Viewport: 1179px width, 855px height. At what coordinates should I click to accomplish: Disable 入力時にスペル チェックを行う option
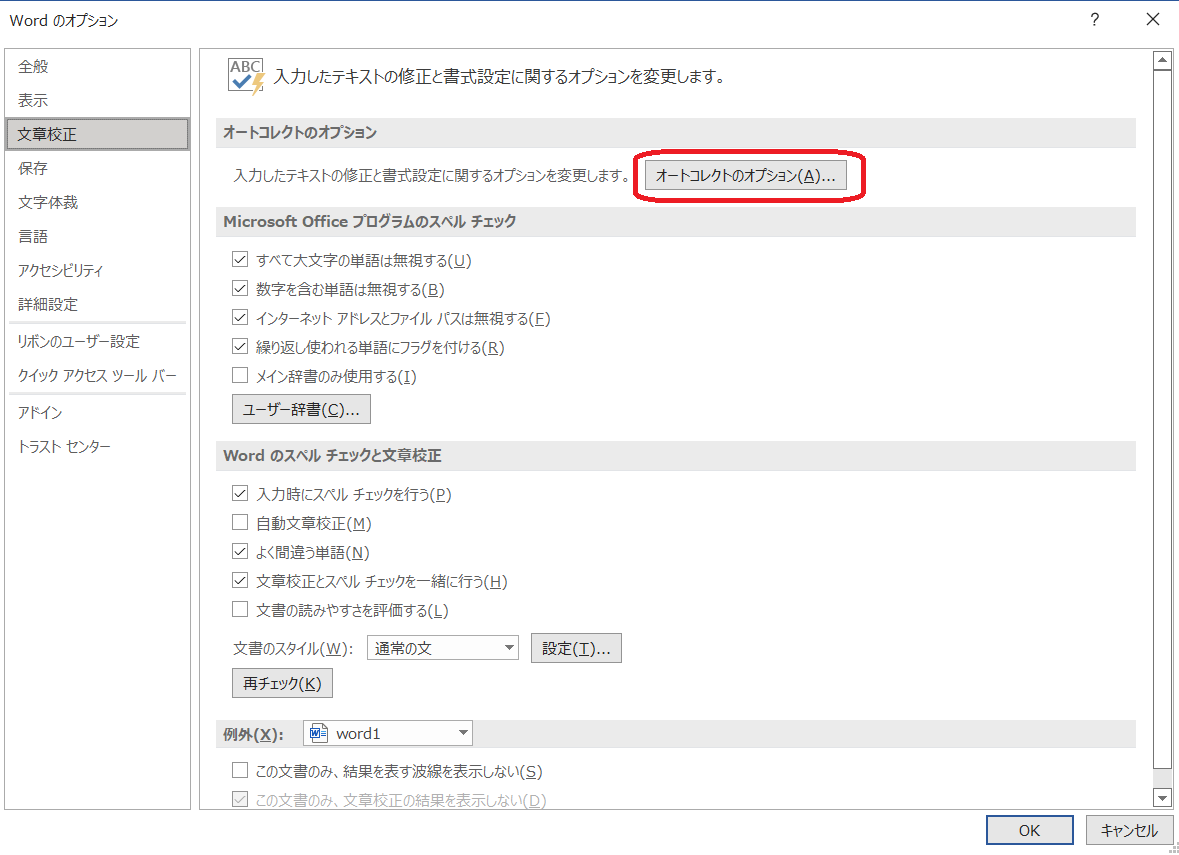[x=240, y=493]
